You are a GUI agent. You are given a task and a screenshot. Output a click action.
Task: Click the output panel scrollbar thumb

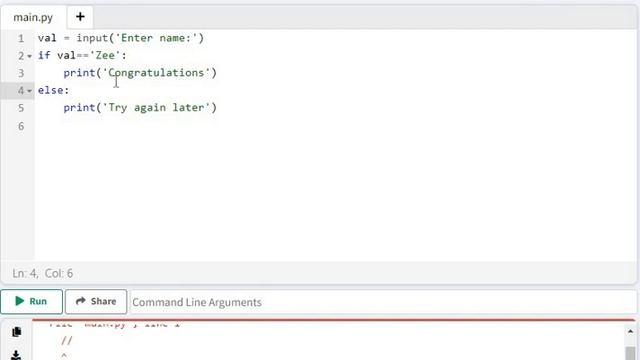630,353
